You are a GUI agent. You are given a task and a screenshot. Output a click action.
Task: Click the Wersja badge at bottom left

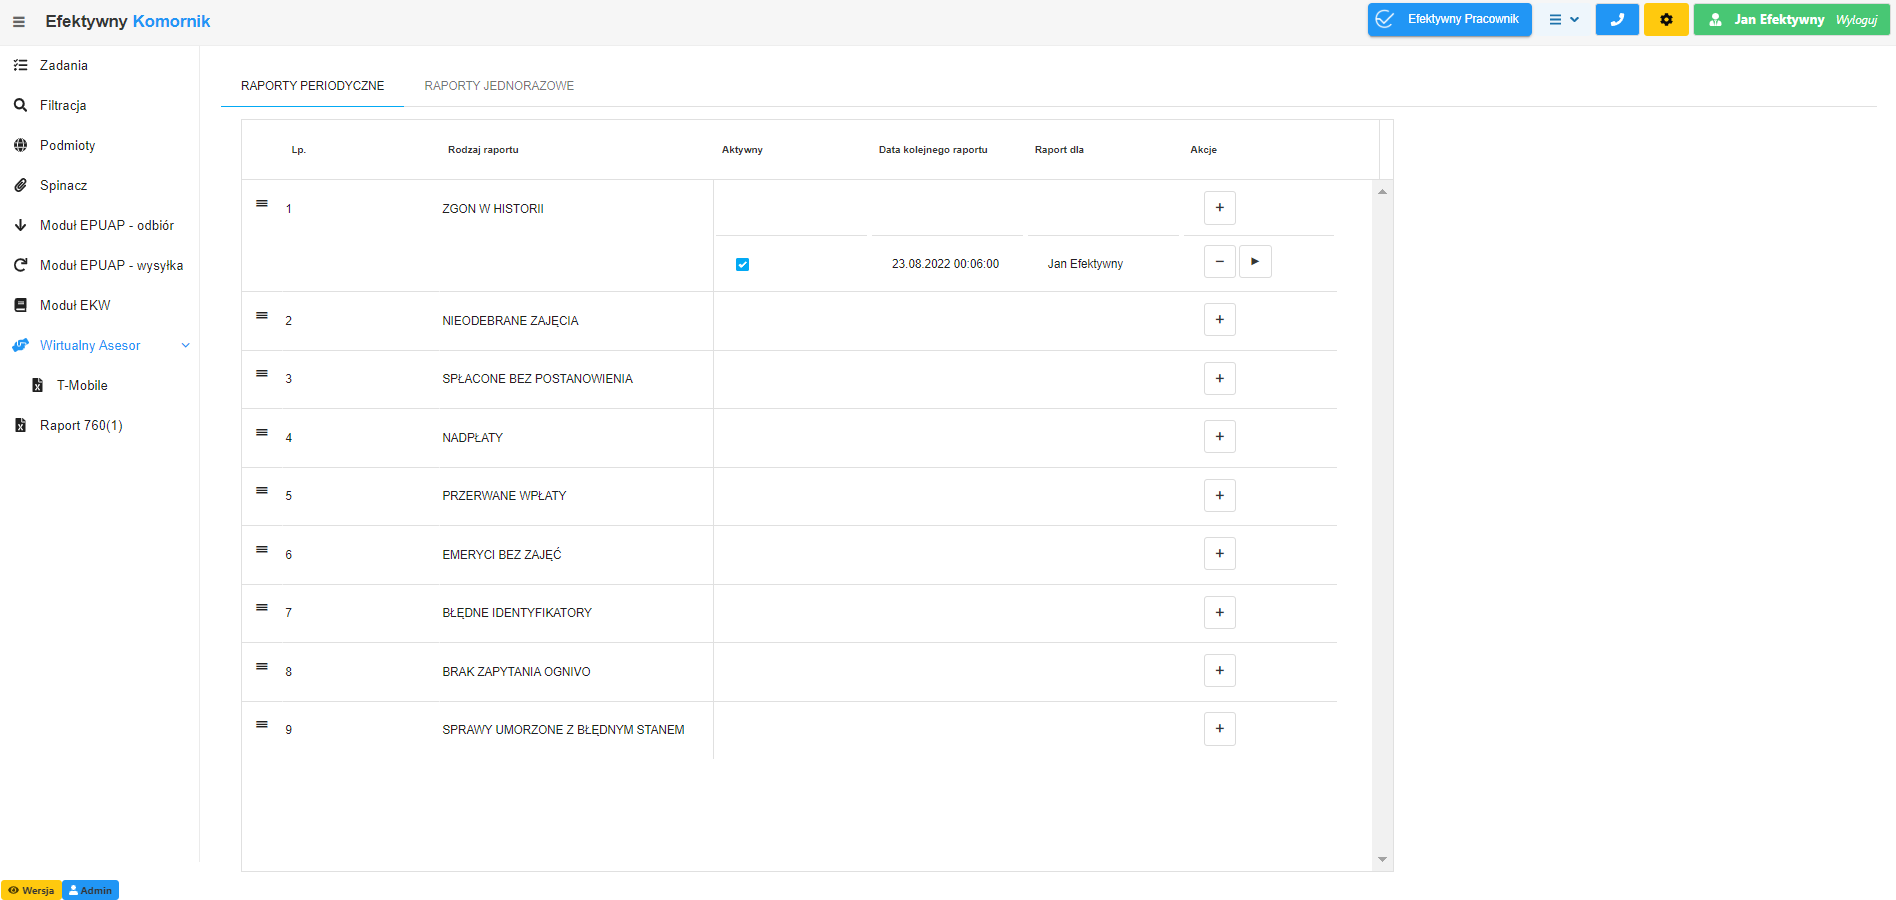pos(31,890)
